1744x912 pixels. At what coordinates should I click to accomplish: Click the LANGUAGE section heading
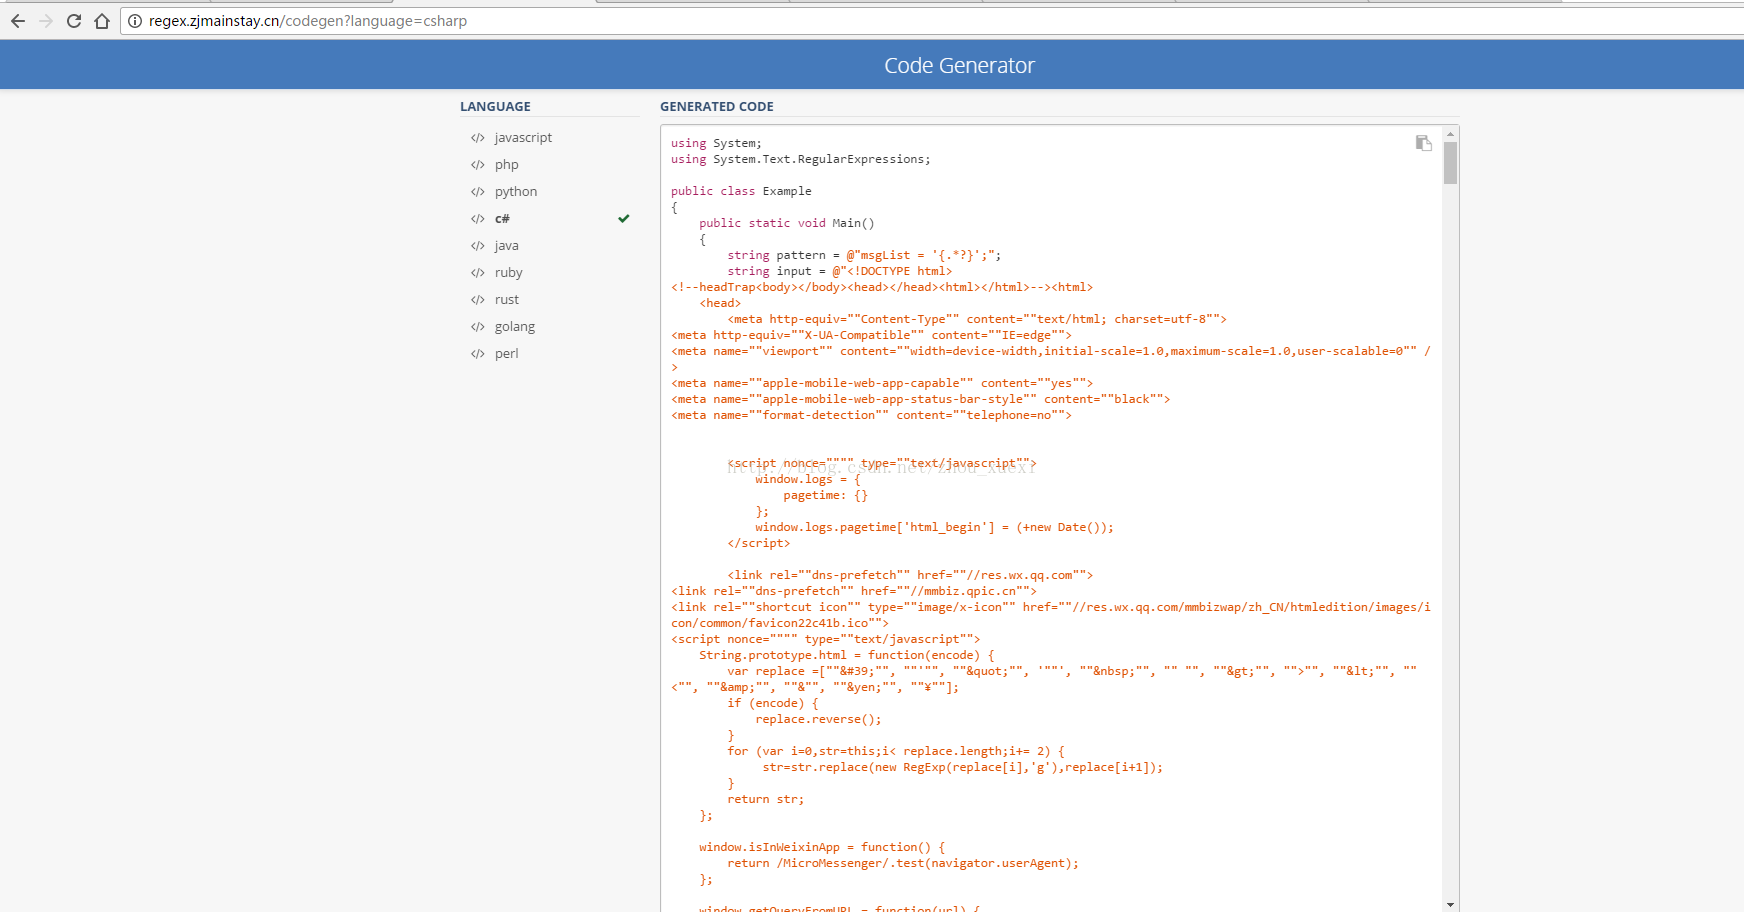[x=495, y=106]
